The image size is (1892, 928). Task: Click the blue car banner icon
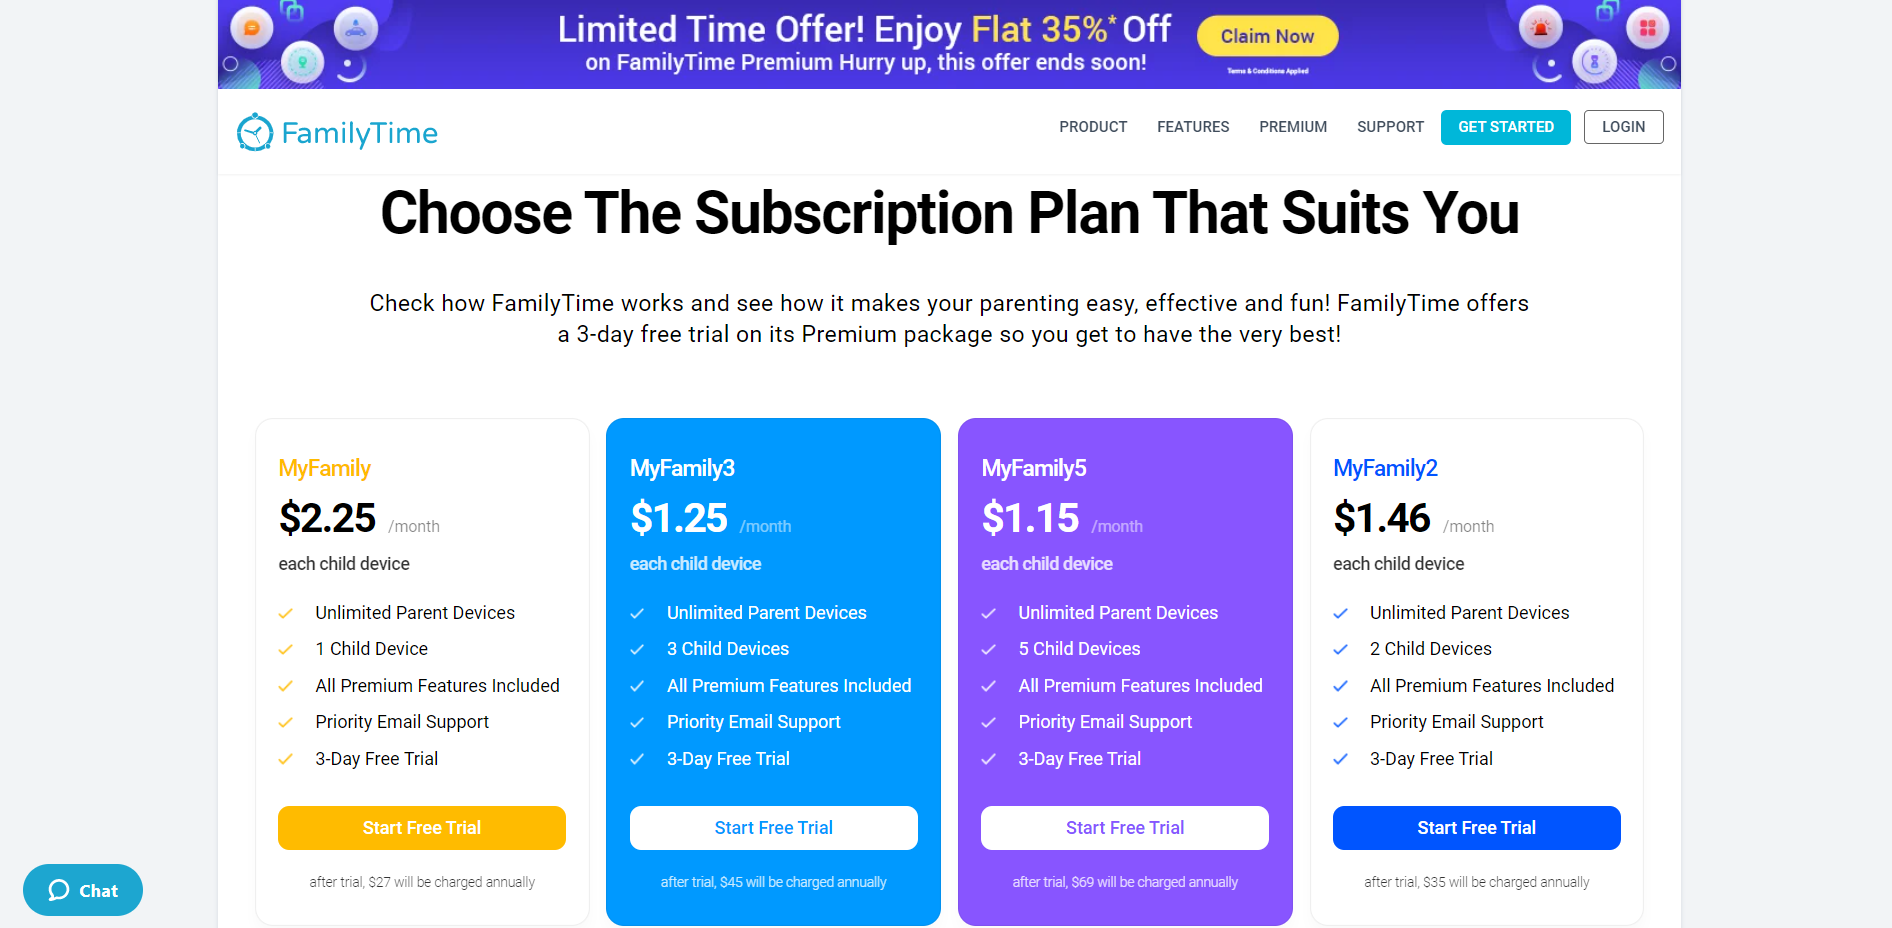pos(355,29)
